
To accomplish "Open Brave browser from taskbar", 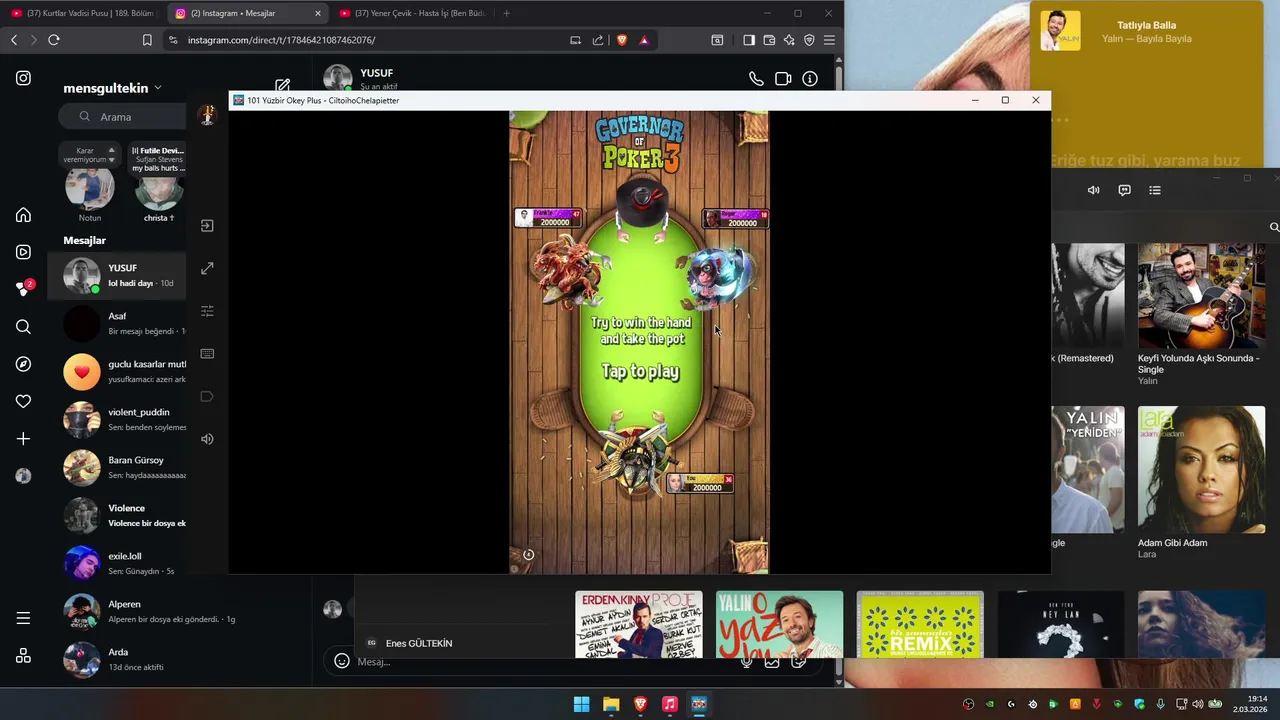I will [640, 704].
